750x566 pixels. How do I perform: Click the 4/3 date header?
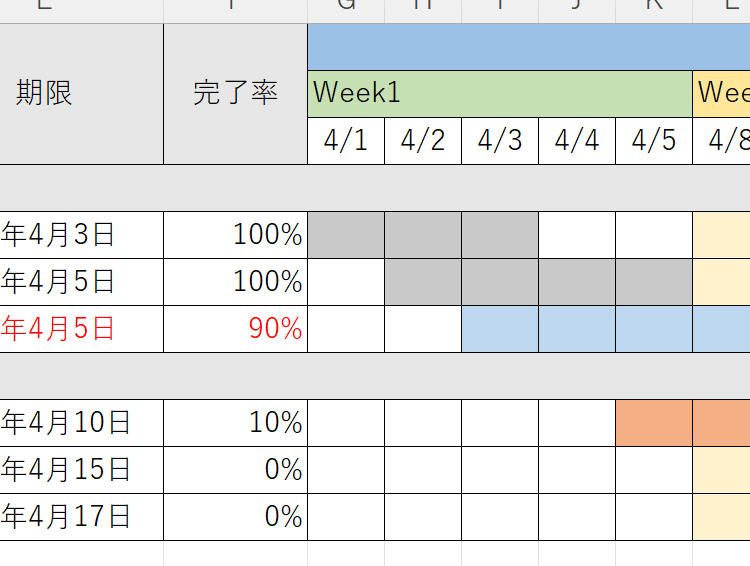click(500, 141)
